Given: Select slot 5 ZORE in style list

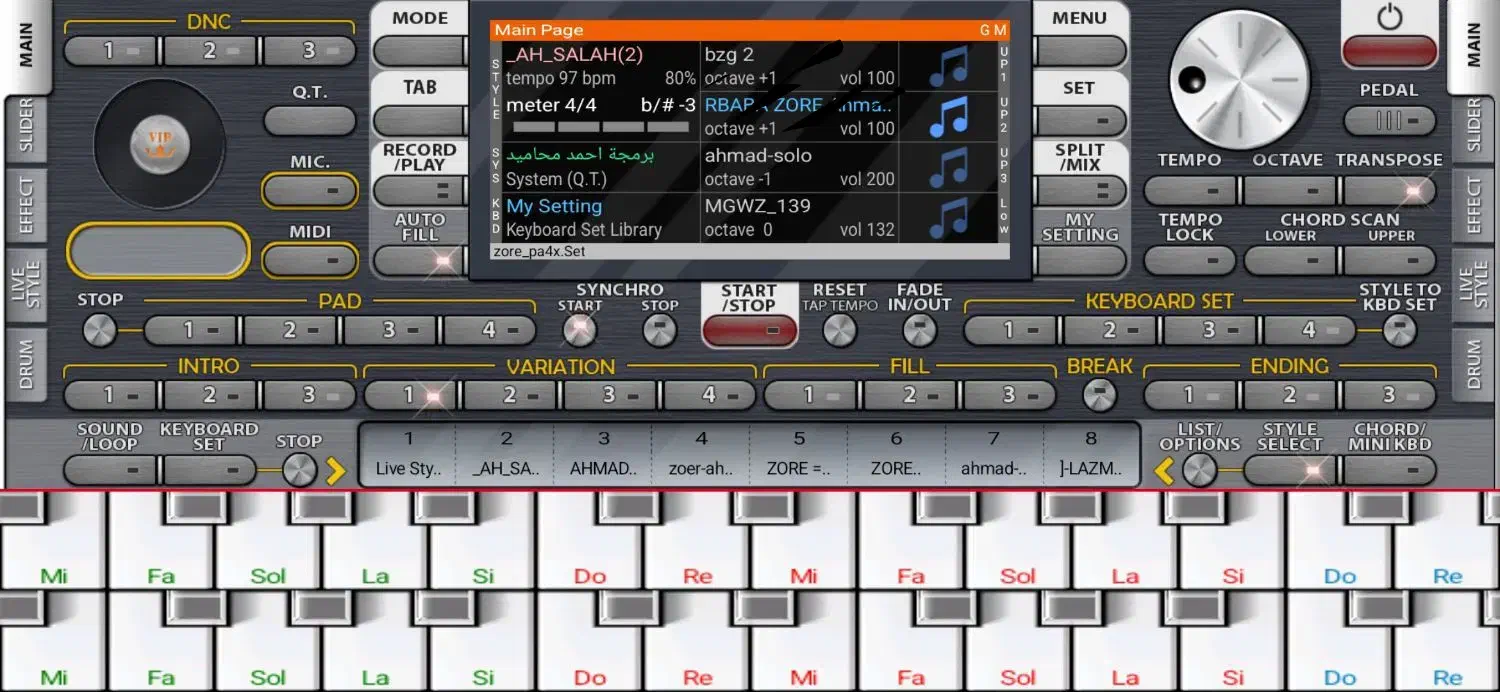Looking at the screenshot, I should point(799,454).
